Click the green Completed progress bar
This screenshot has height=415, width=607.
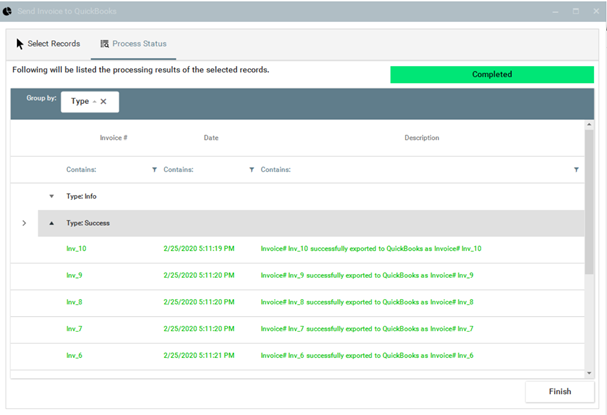pos(491,74)
